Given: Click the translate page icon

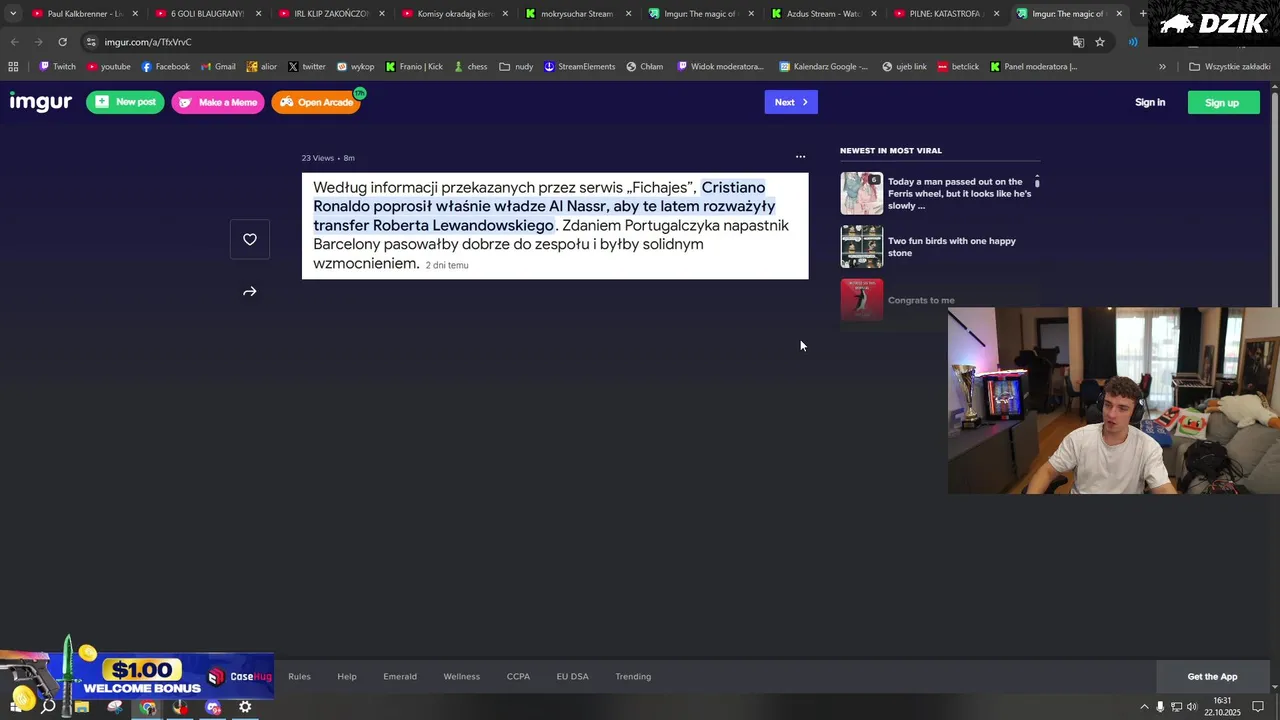Looking at the screenshot, I should (x=1078, y=42).
